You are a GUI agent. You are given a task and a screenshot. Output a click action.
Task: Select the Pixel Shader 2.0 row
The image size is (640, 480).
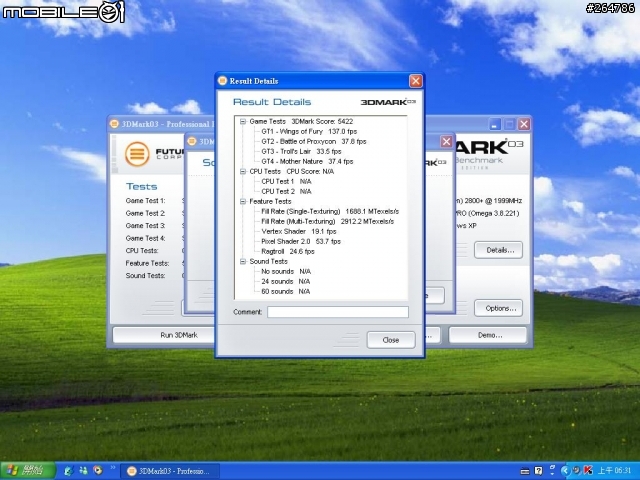(x=301, y=241)
